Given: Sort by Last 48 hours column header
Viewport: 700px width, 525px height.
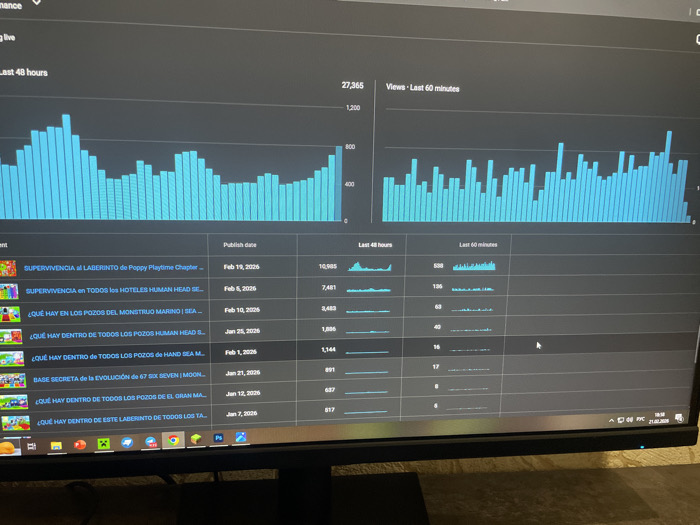Looking at the screenshot, I should pyautogui.click(x=375, y=245).
